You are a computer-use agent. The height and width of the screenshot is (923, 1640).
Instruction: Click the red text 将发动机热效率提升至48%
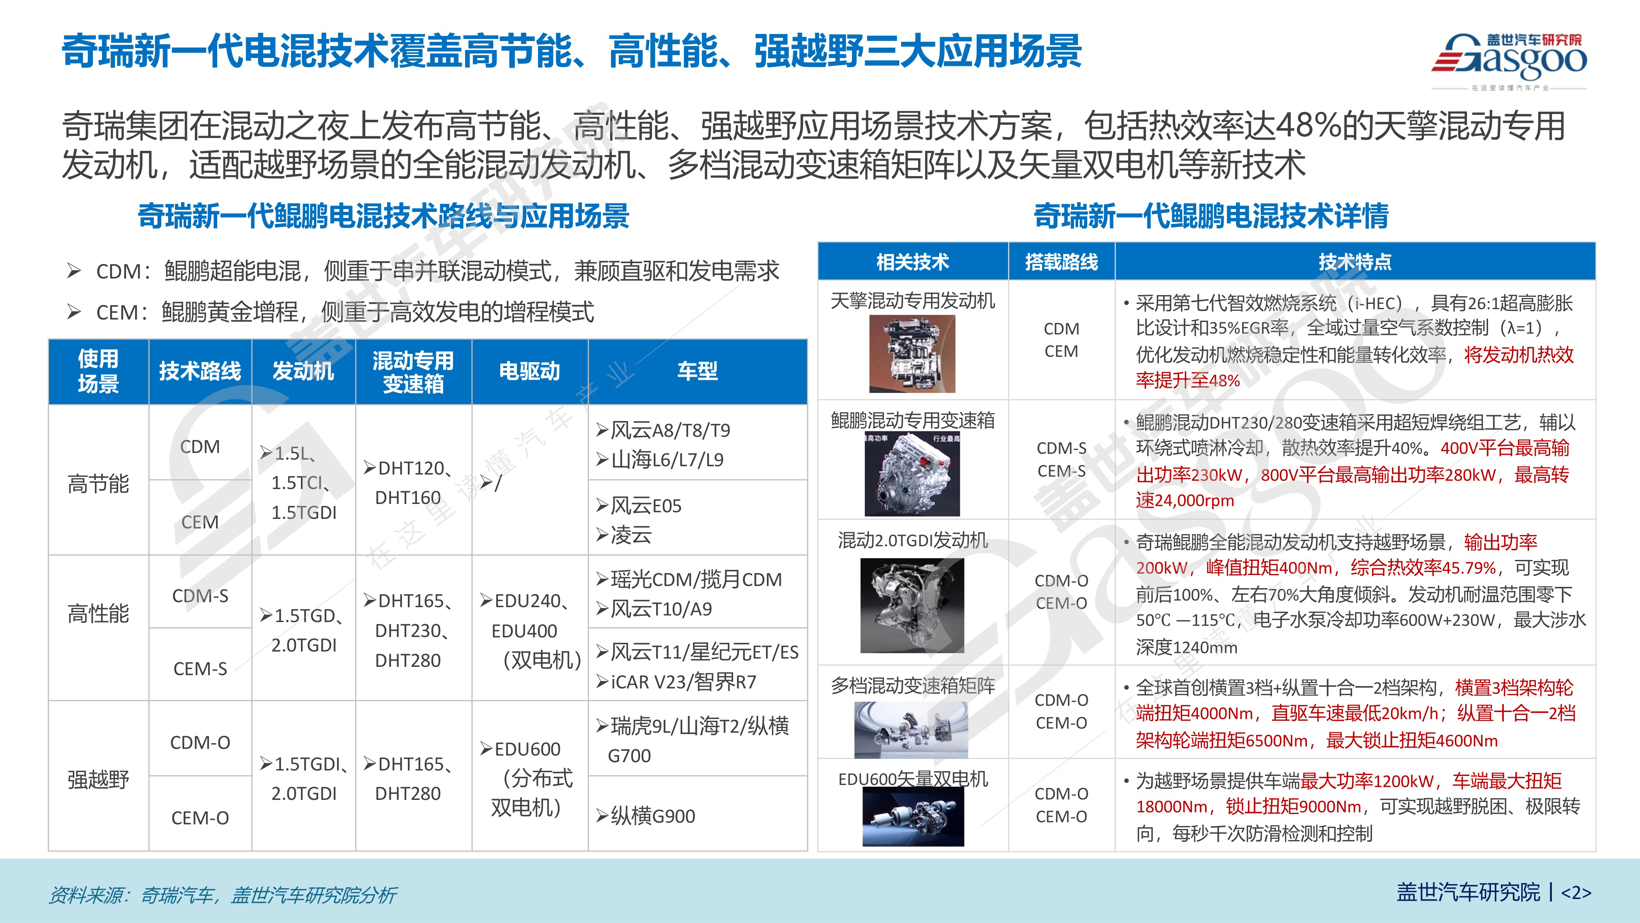tap(1355, 367)
